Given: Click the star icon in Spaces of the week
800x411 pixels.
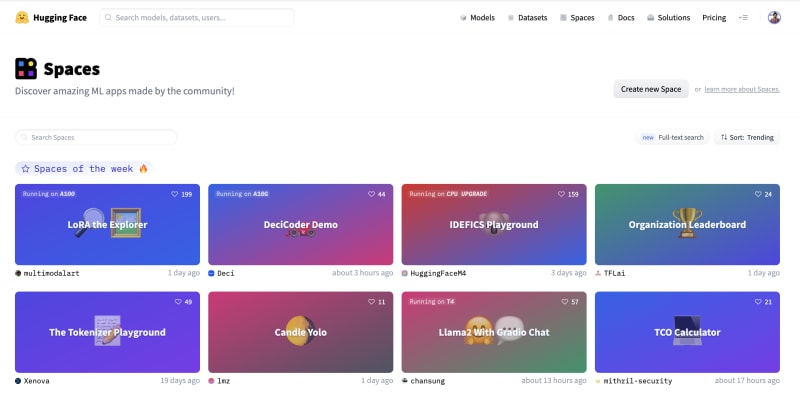Looking at the screenshot, I should (x=26, y=169).
